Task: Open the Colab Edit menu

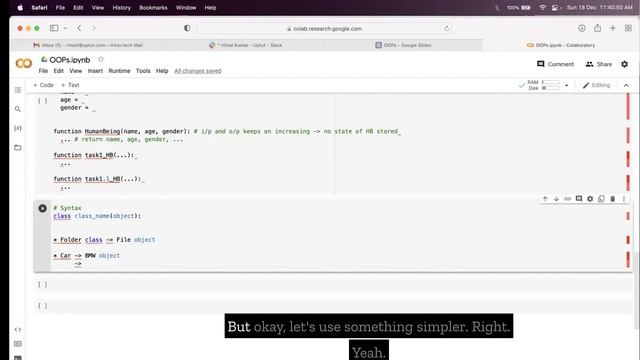Action: tap(58, 71)
